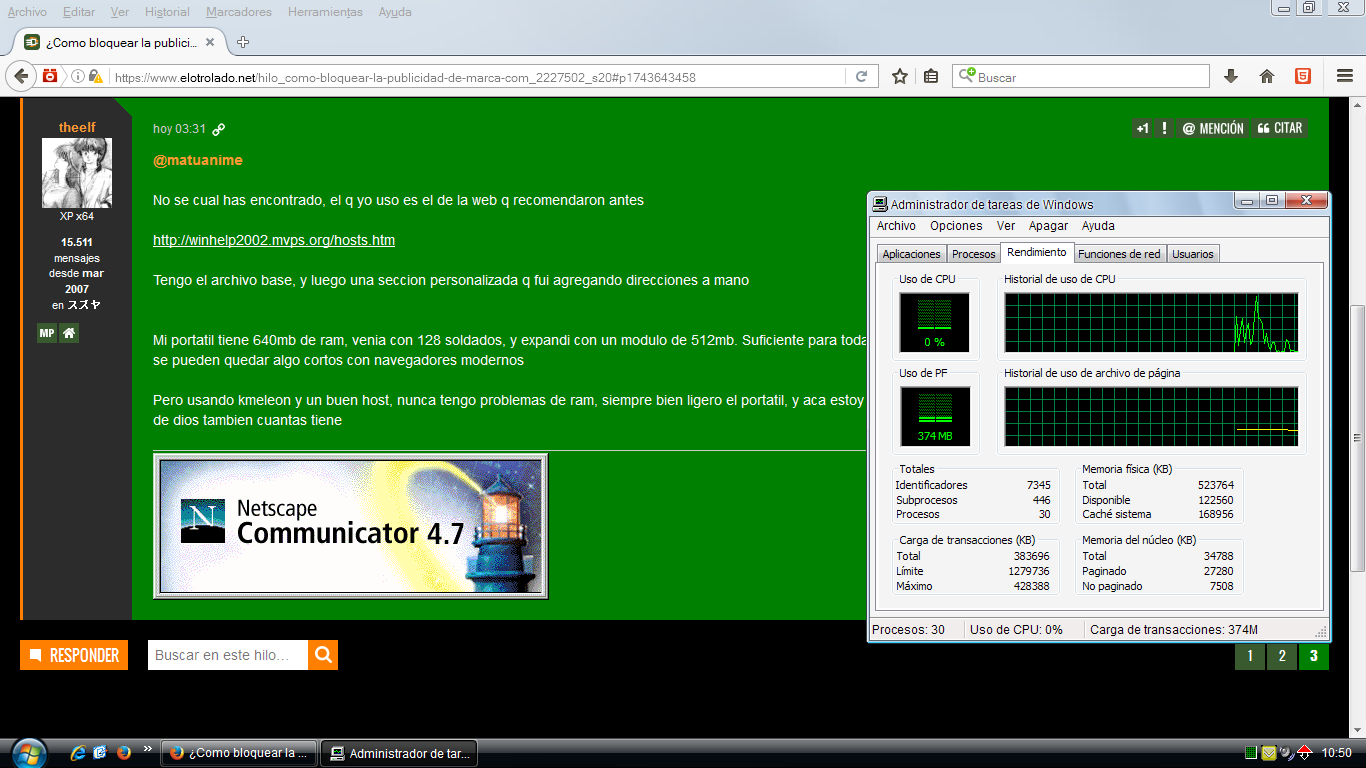Click the 'Procesos: 30' status bar entry
This screenshot has height=768, width=1366.
pyautogui.click(x=908, y=630)
